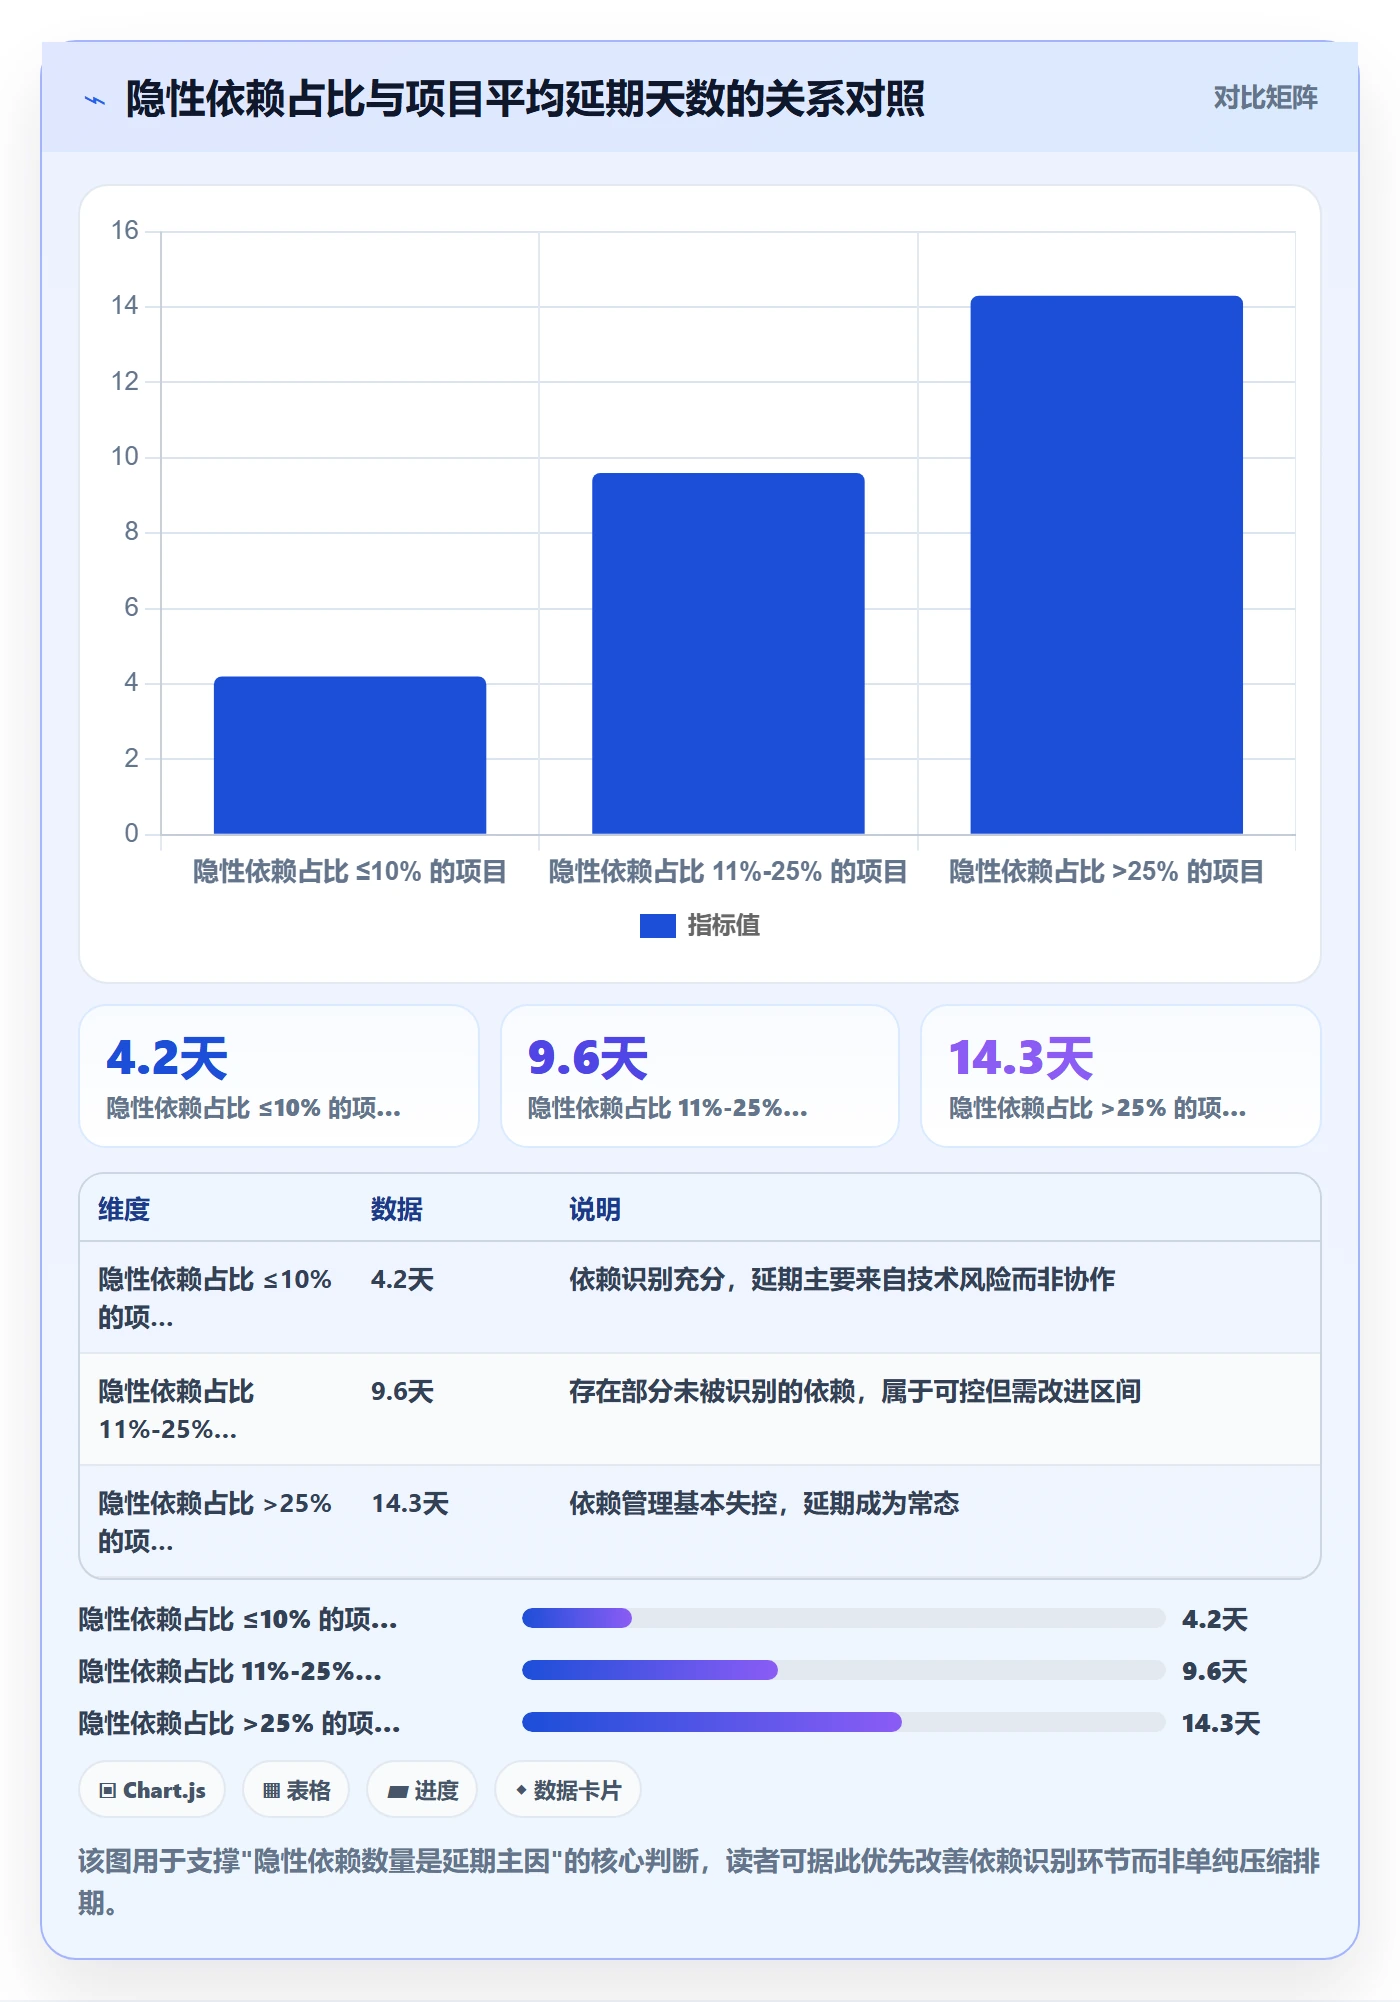
Task: Click the 维度 column header
Action: [x=124, y=1209]
